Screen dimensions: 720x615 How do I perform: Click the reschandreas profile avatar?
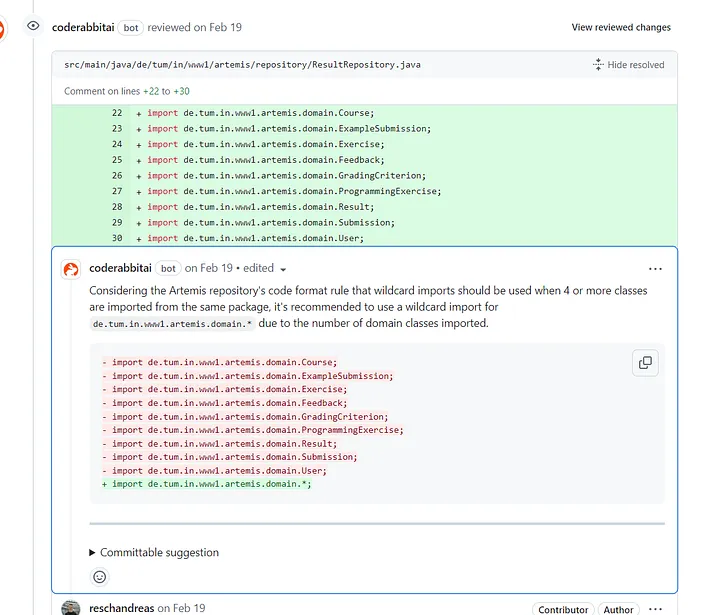click(71, 608)
